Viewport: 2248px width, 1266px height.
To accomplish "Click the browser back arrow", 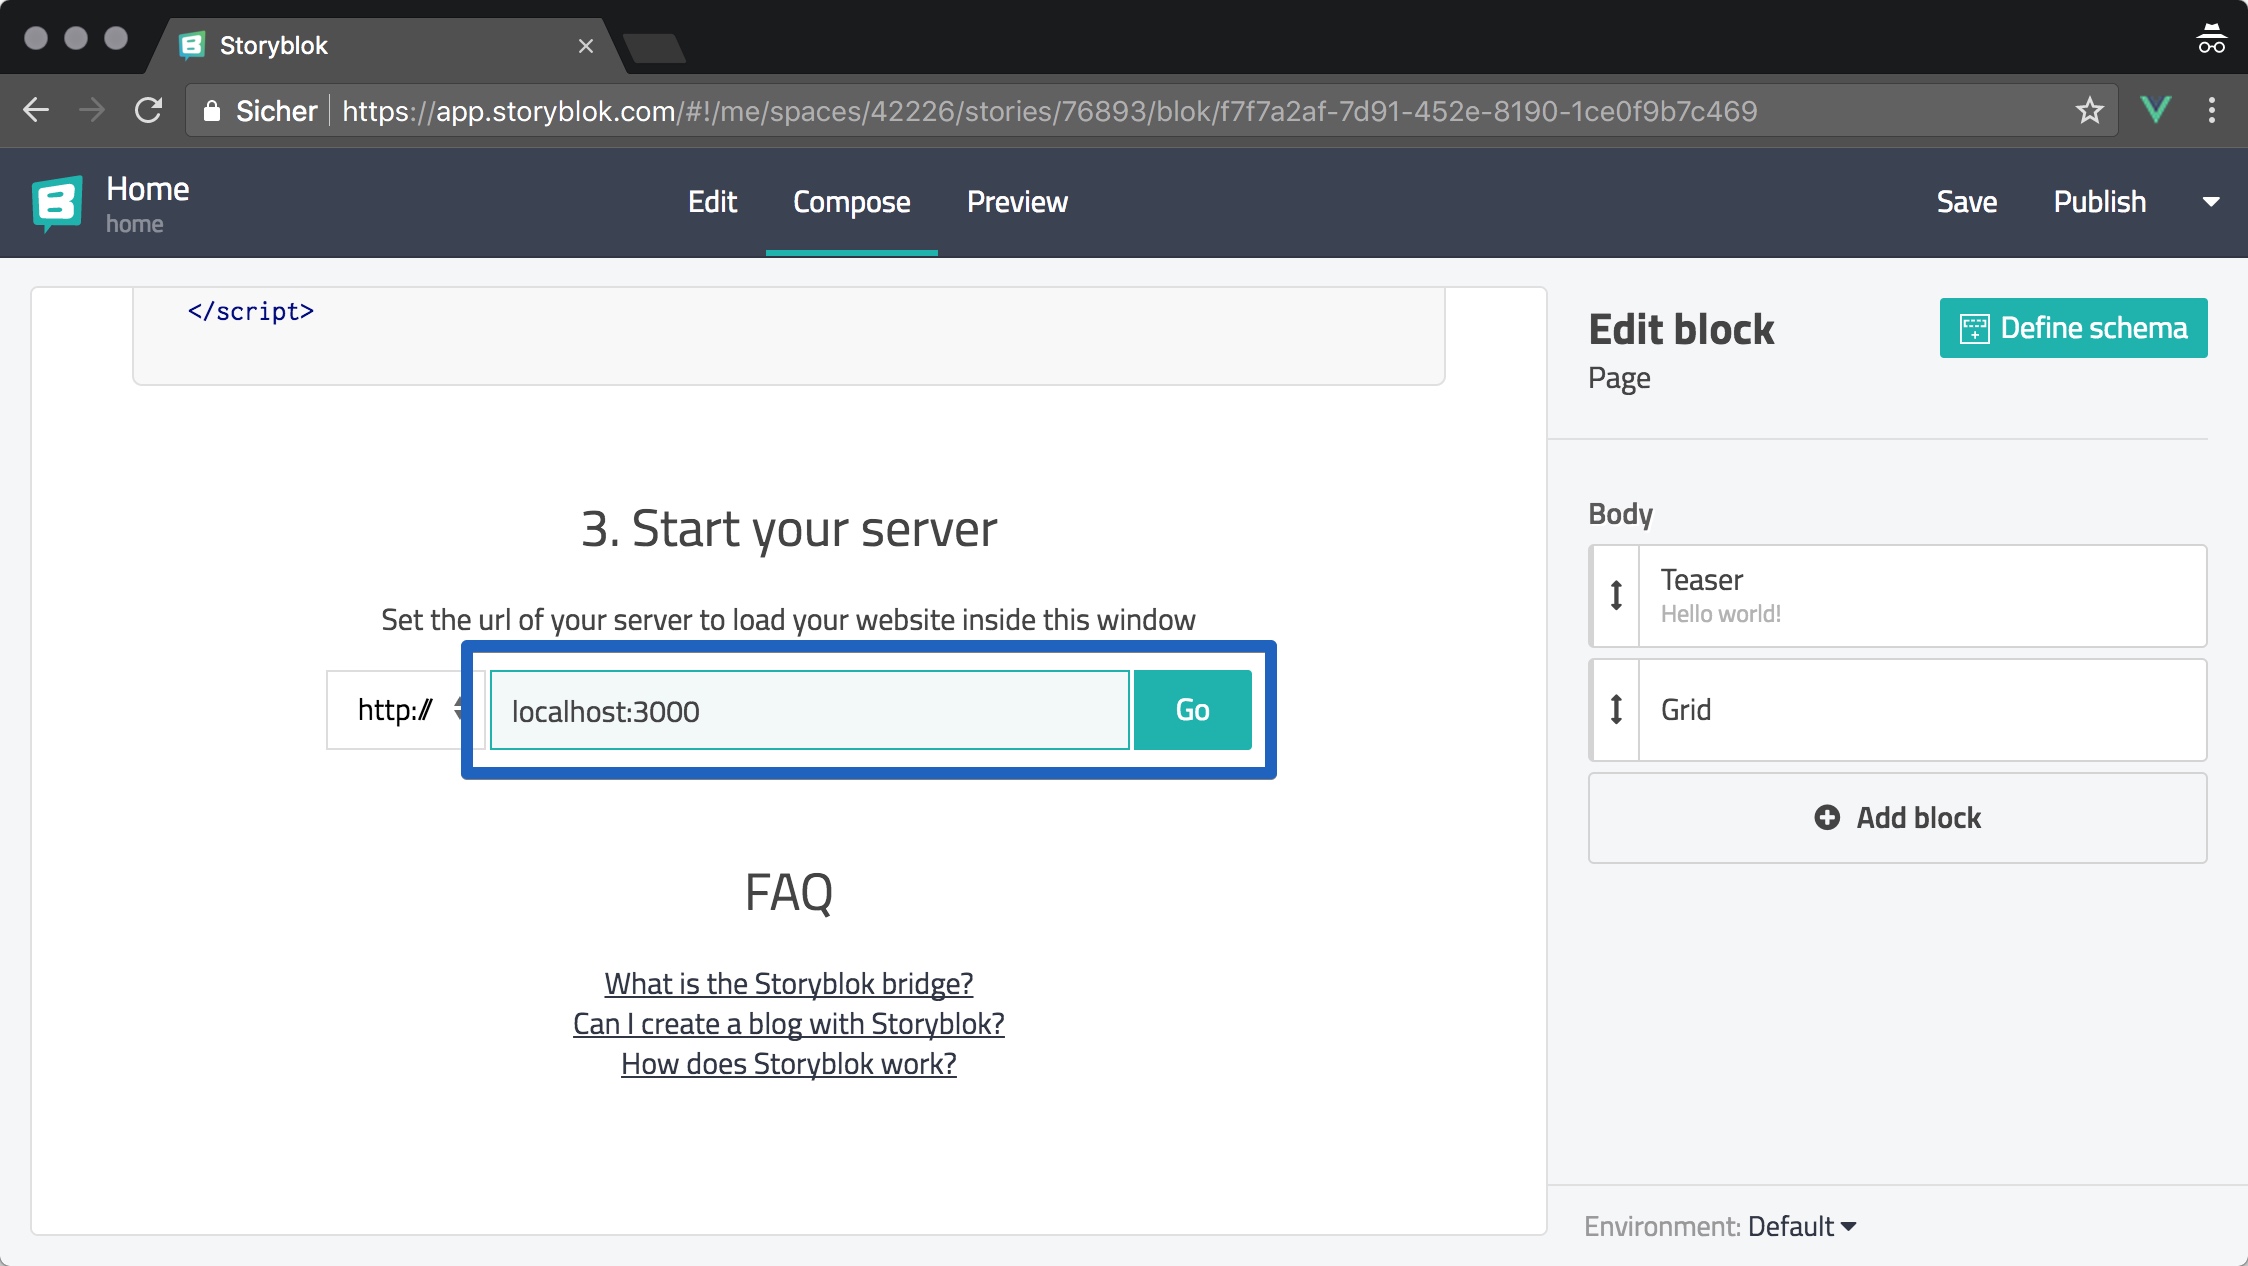I will [x=36, y=110].
